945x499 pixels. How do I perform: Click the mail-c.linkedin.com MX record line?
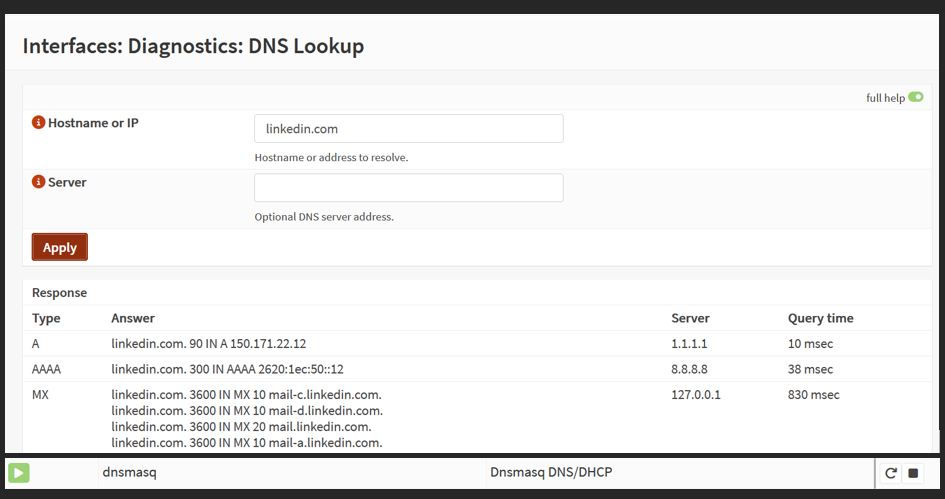pyautogui.click(x=246, y=395)
